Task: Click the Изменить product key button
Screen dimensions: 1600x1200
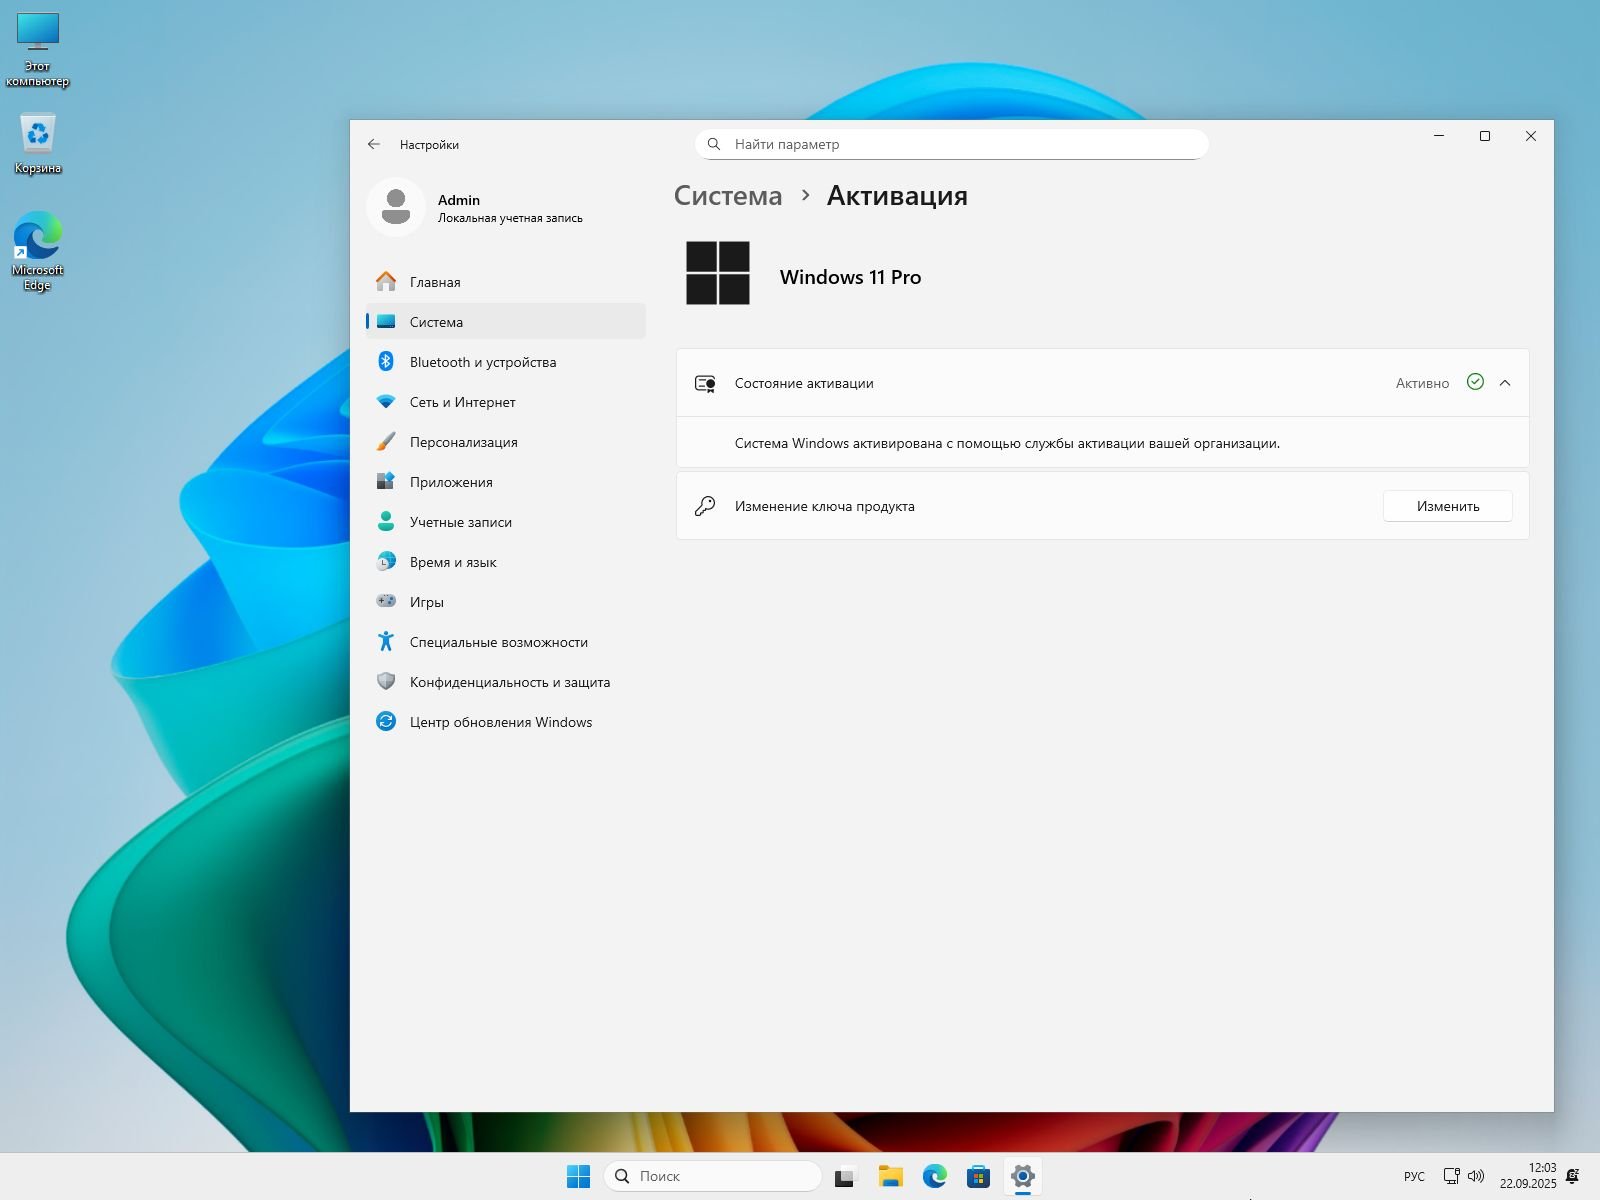Action: 1447,506
